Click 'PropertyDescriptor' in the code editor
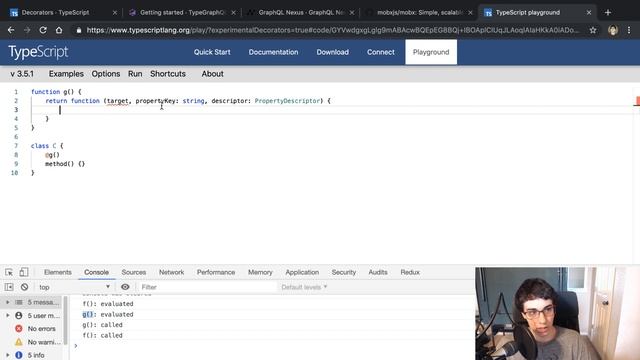This screenshot has height=360, width=640. pos(287,101)
